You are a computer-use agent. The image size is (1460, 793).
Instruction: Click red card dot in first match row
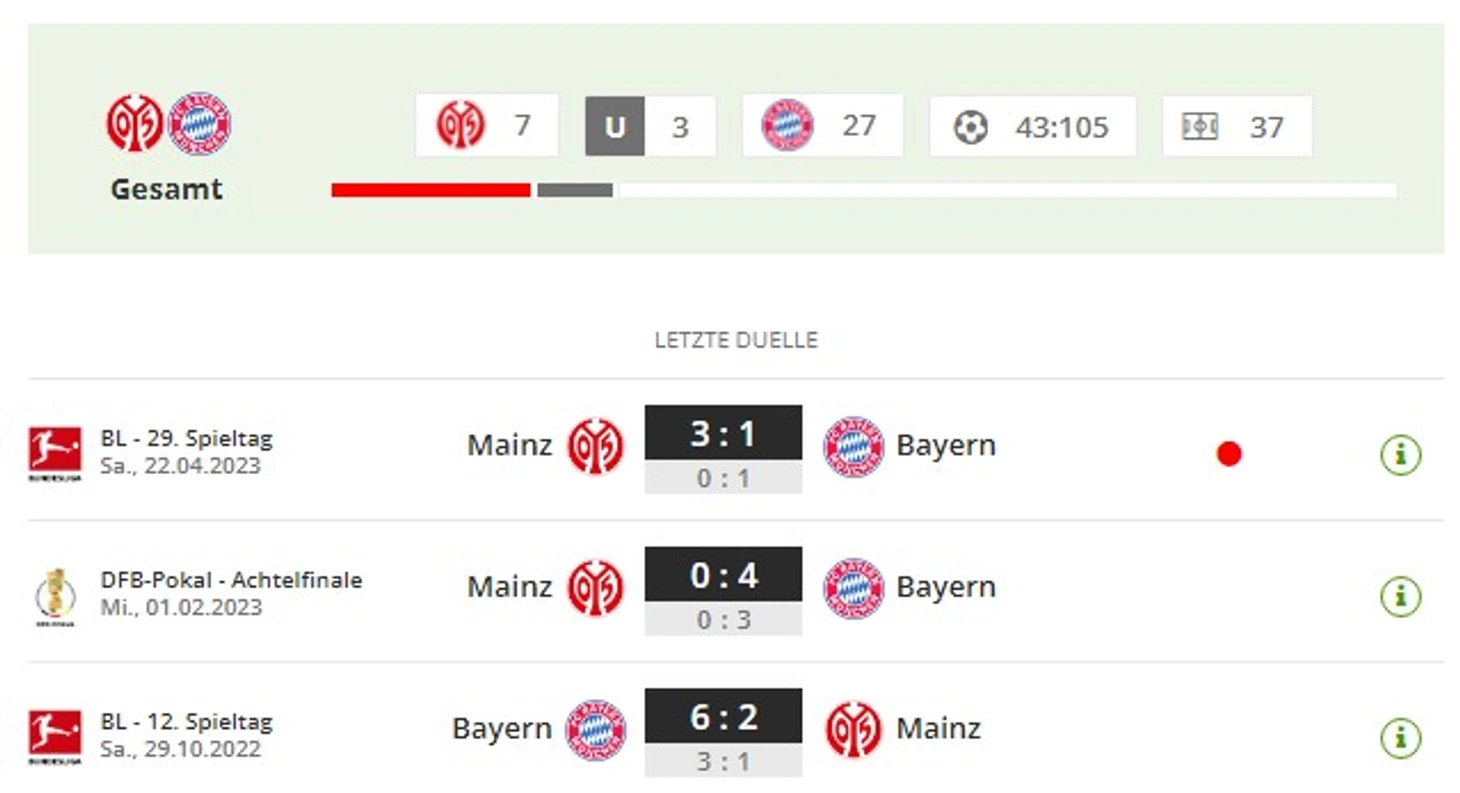coord(1229,454)
